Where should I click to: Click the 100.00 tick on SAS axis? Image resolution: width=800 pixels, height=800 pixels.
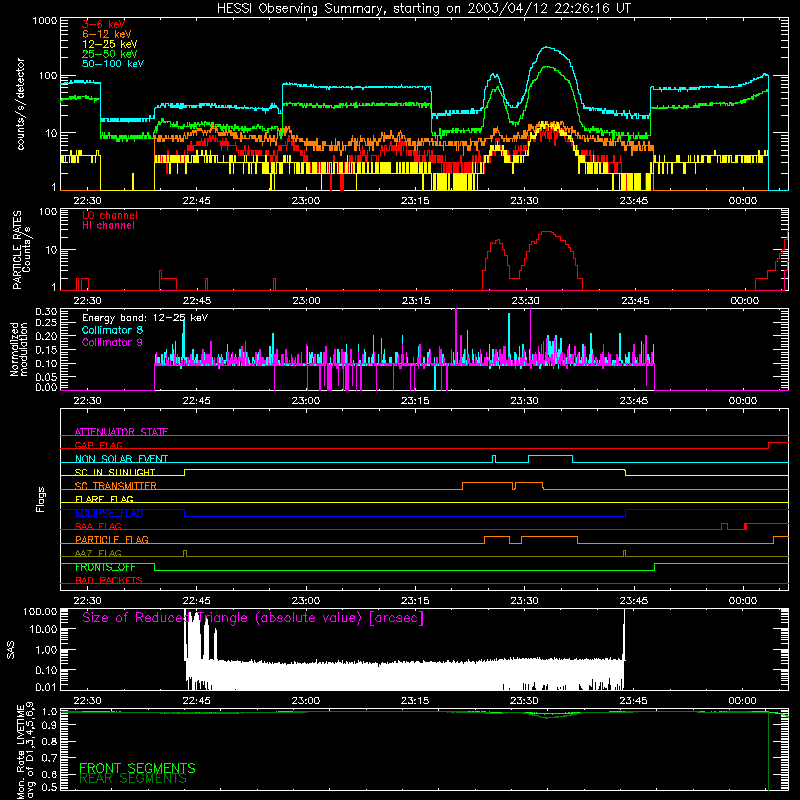click(40, 611)
